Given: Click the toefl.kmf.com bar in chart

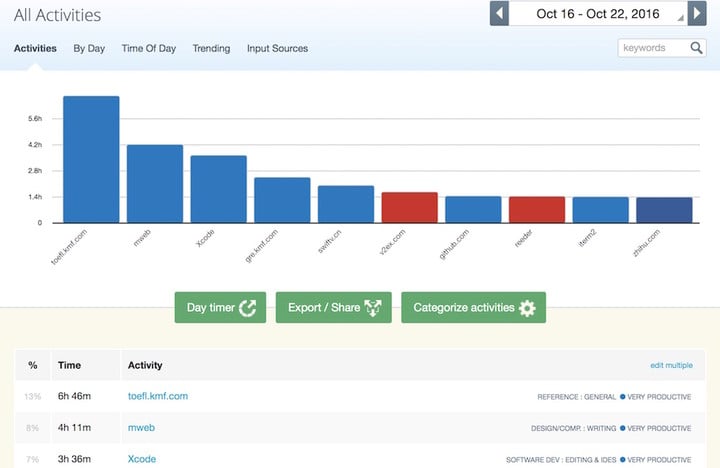Looking at the screenshot, I should tap(91, 159).
